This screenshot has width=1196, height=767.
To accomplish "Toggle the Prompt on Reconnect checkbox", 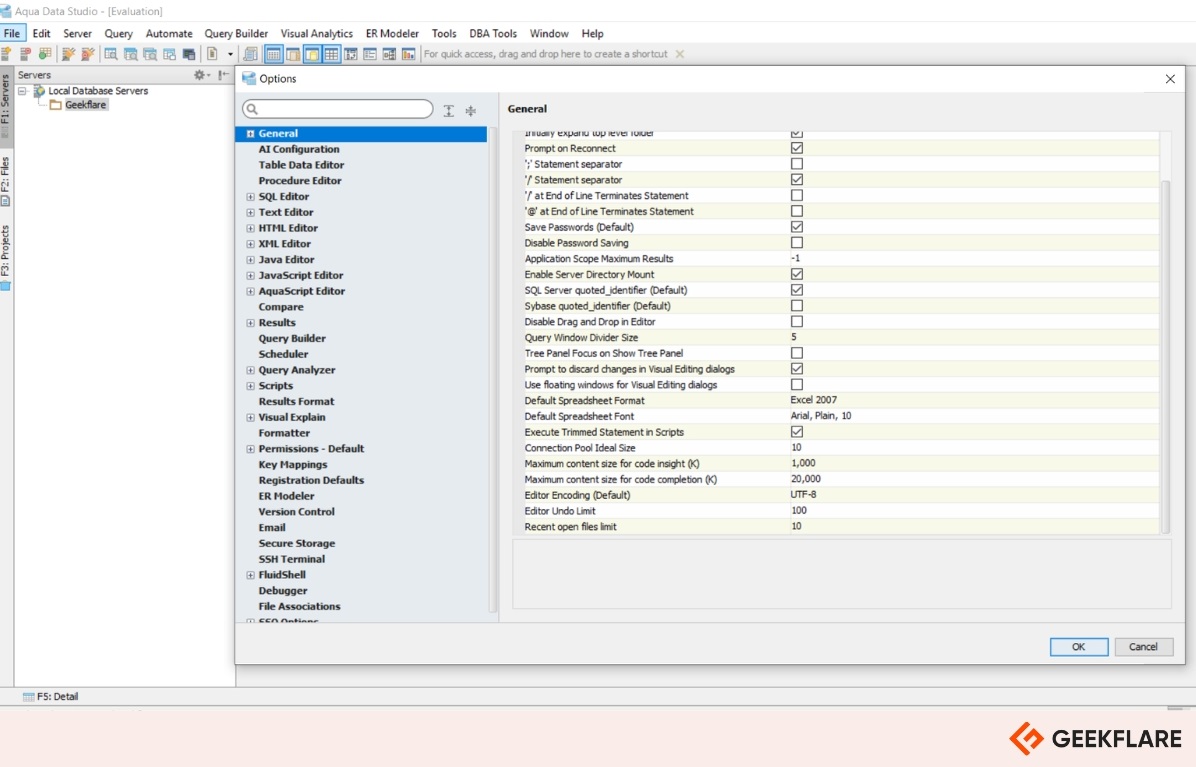I will click(797, 148).
